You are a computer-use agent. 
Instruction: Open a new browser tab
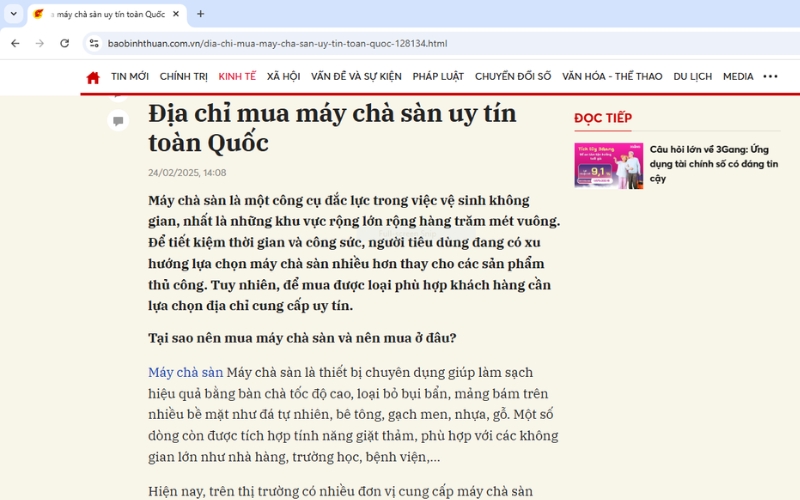coord(201,14)
